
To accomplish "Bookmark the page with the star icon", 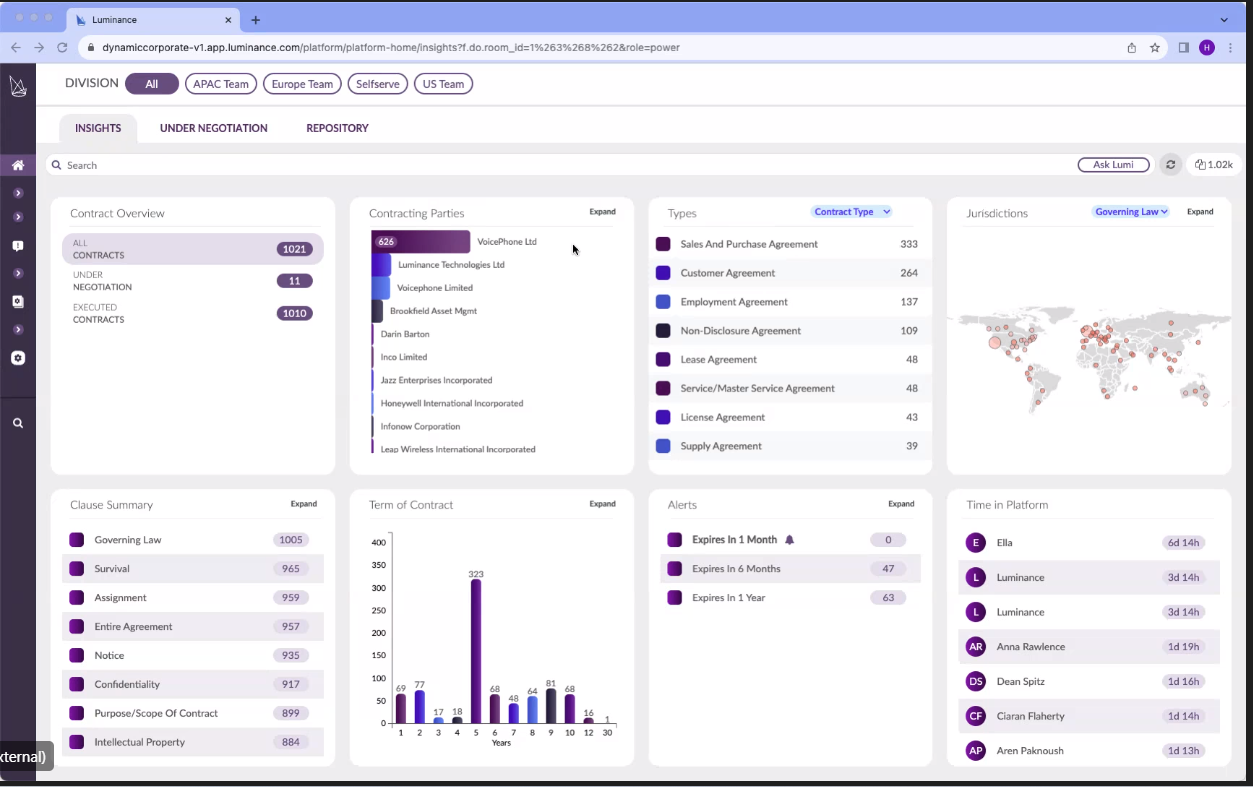I will [x=1155, y=47].
